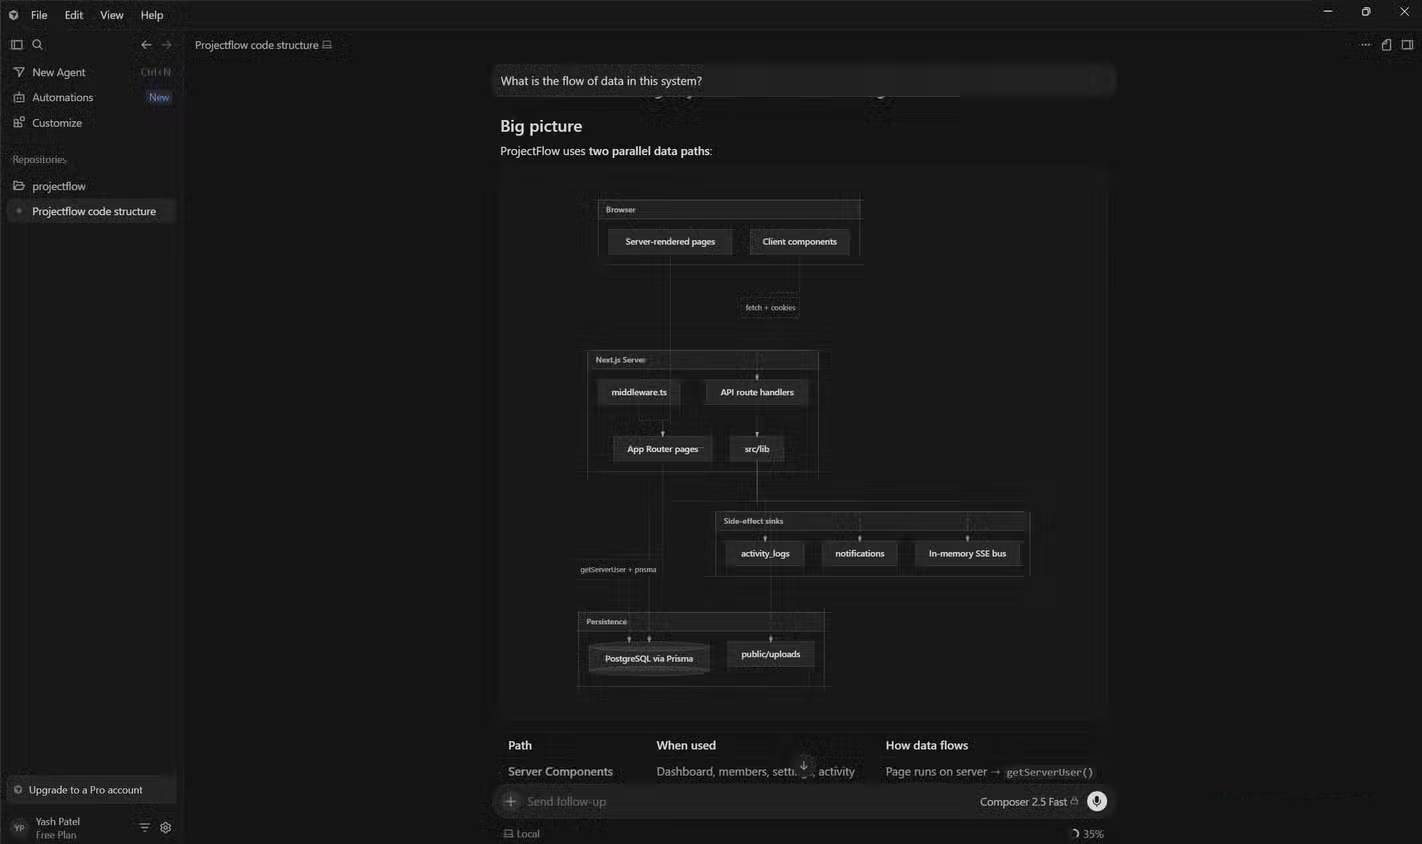Image resolution: width=1422 pixels, height=844 pixels.
Task: Open the filter lines icon beside the profile
Action: pyautogui.click(x=144, y=827)
